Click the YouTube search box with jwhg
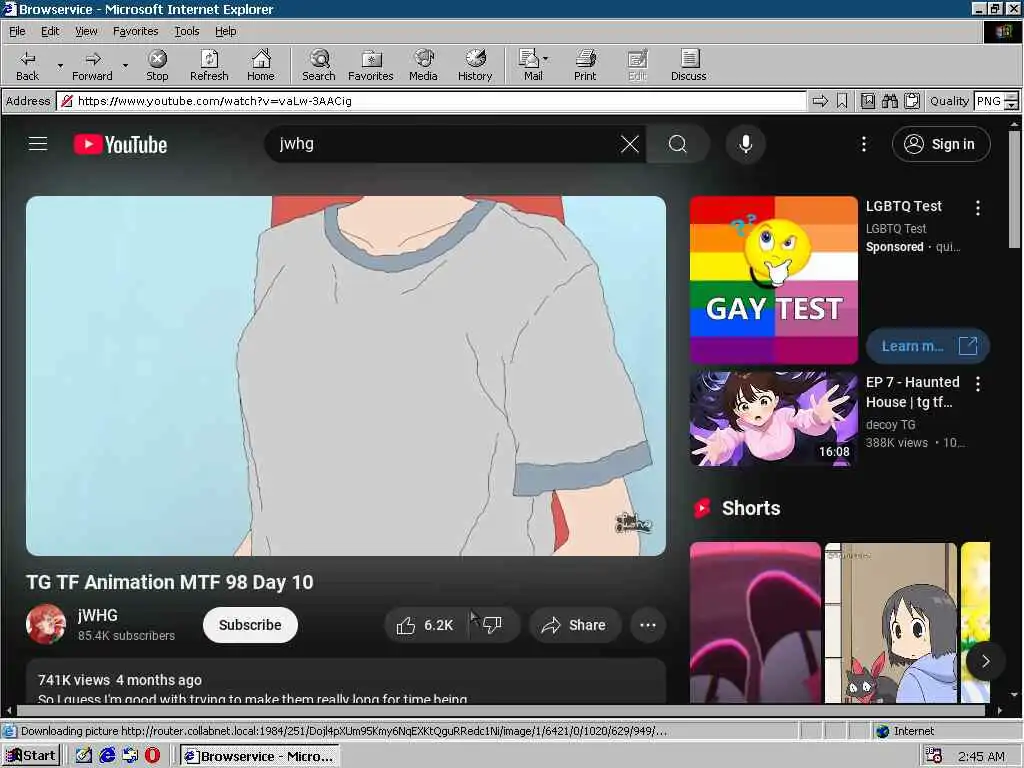This screenshot has height=768, width=1024. pyautogui.click(x=444, y=144)
